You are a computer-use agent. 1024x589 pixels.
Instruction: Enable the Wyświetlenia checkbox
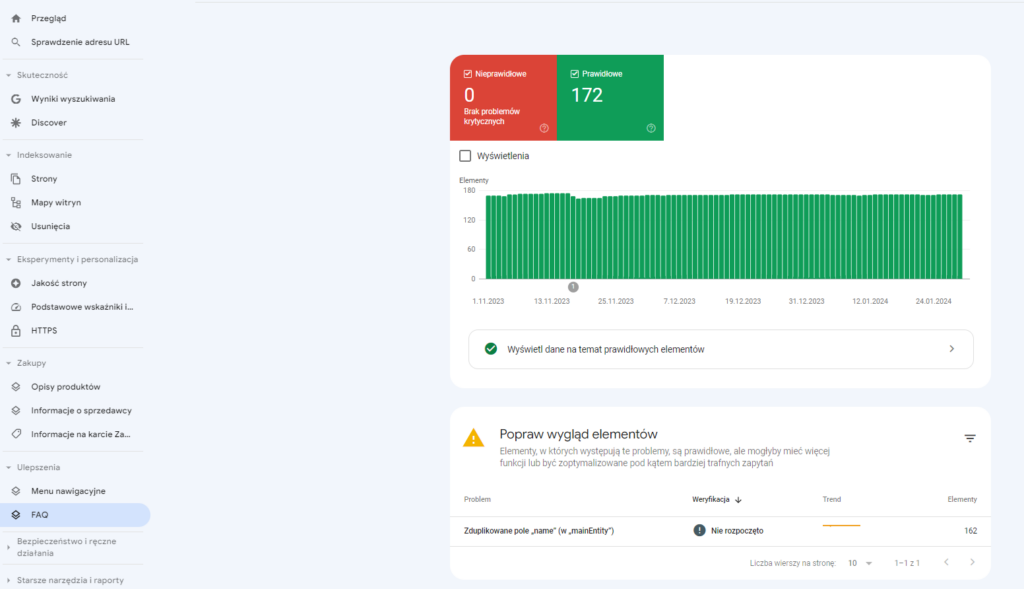coord(465,155)
